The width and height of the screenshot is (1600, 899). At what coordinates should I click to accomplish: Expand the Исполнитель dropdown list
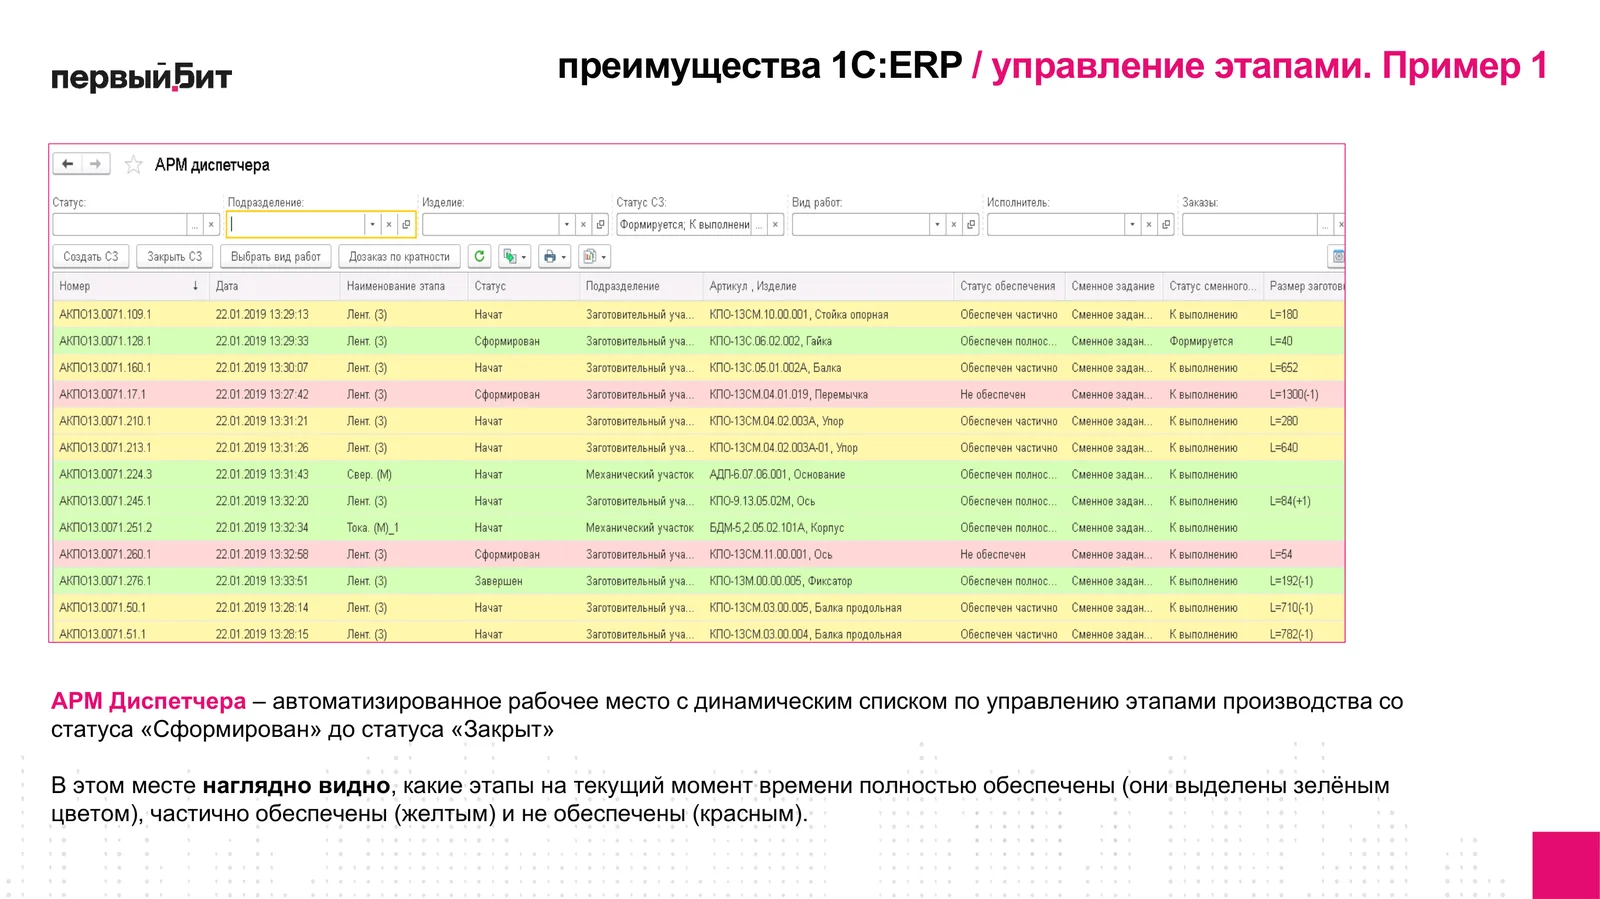click(1132, 225)
